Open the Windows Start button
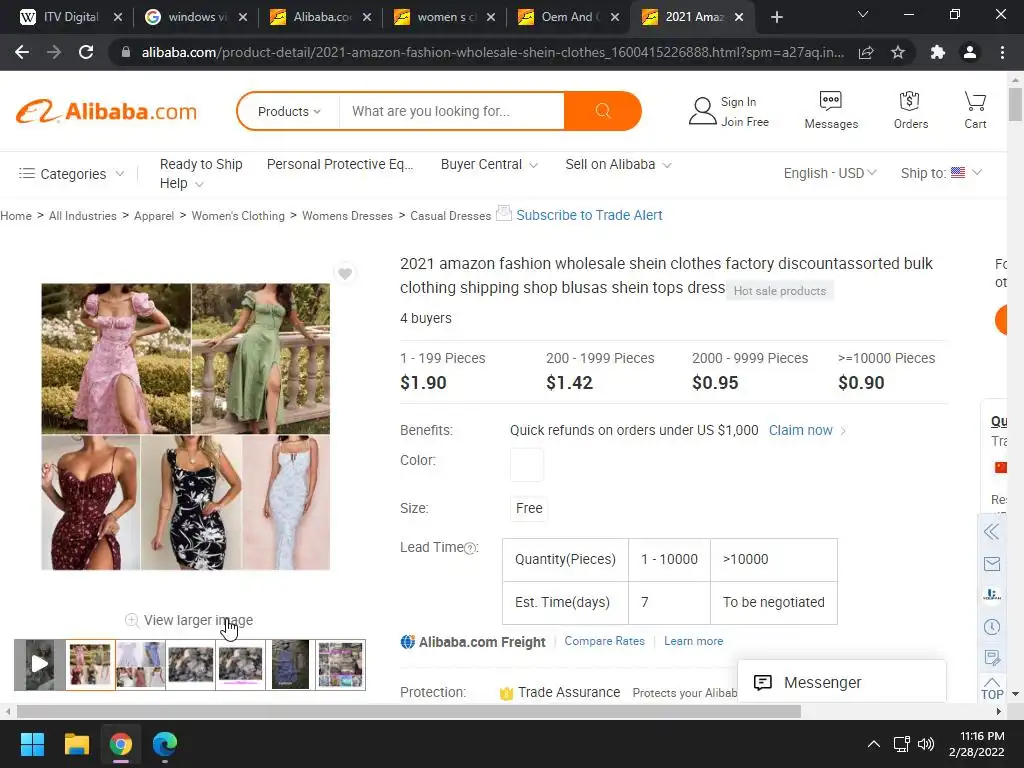The width and height of the screenshot is (1024, 768). (32, 744)
